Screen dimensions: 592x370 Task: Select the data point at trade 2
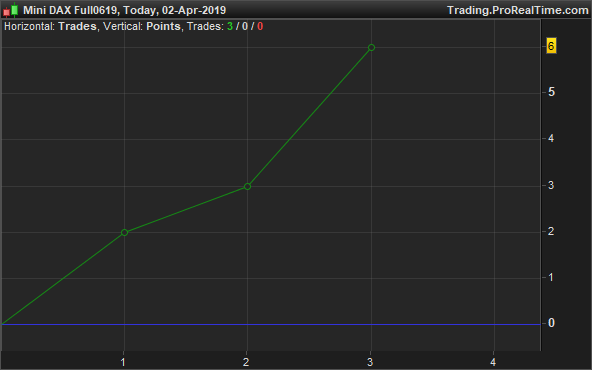[x=247, y=187]
